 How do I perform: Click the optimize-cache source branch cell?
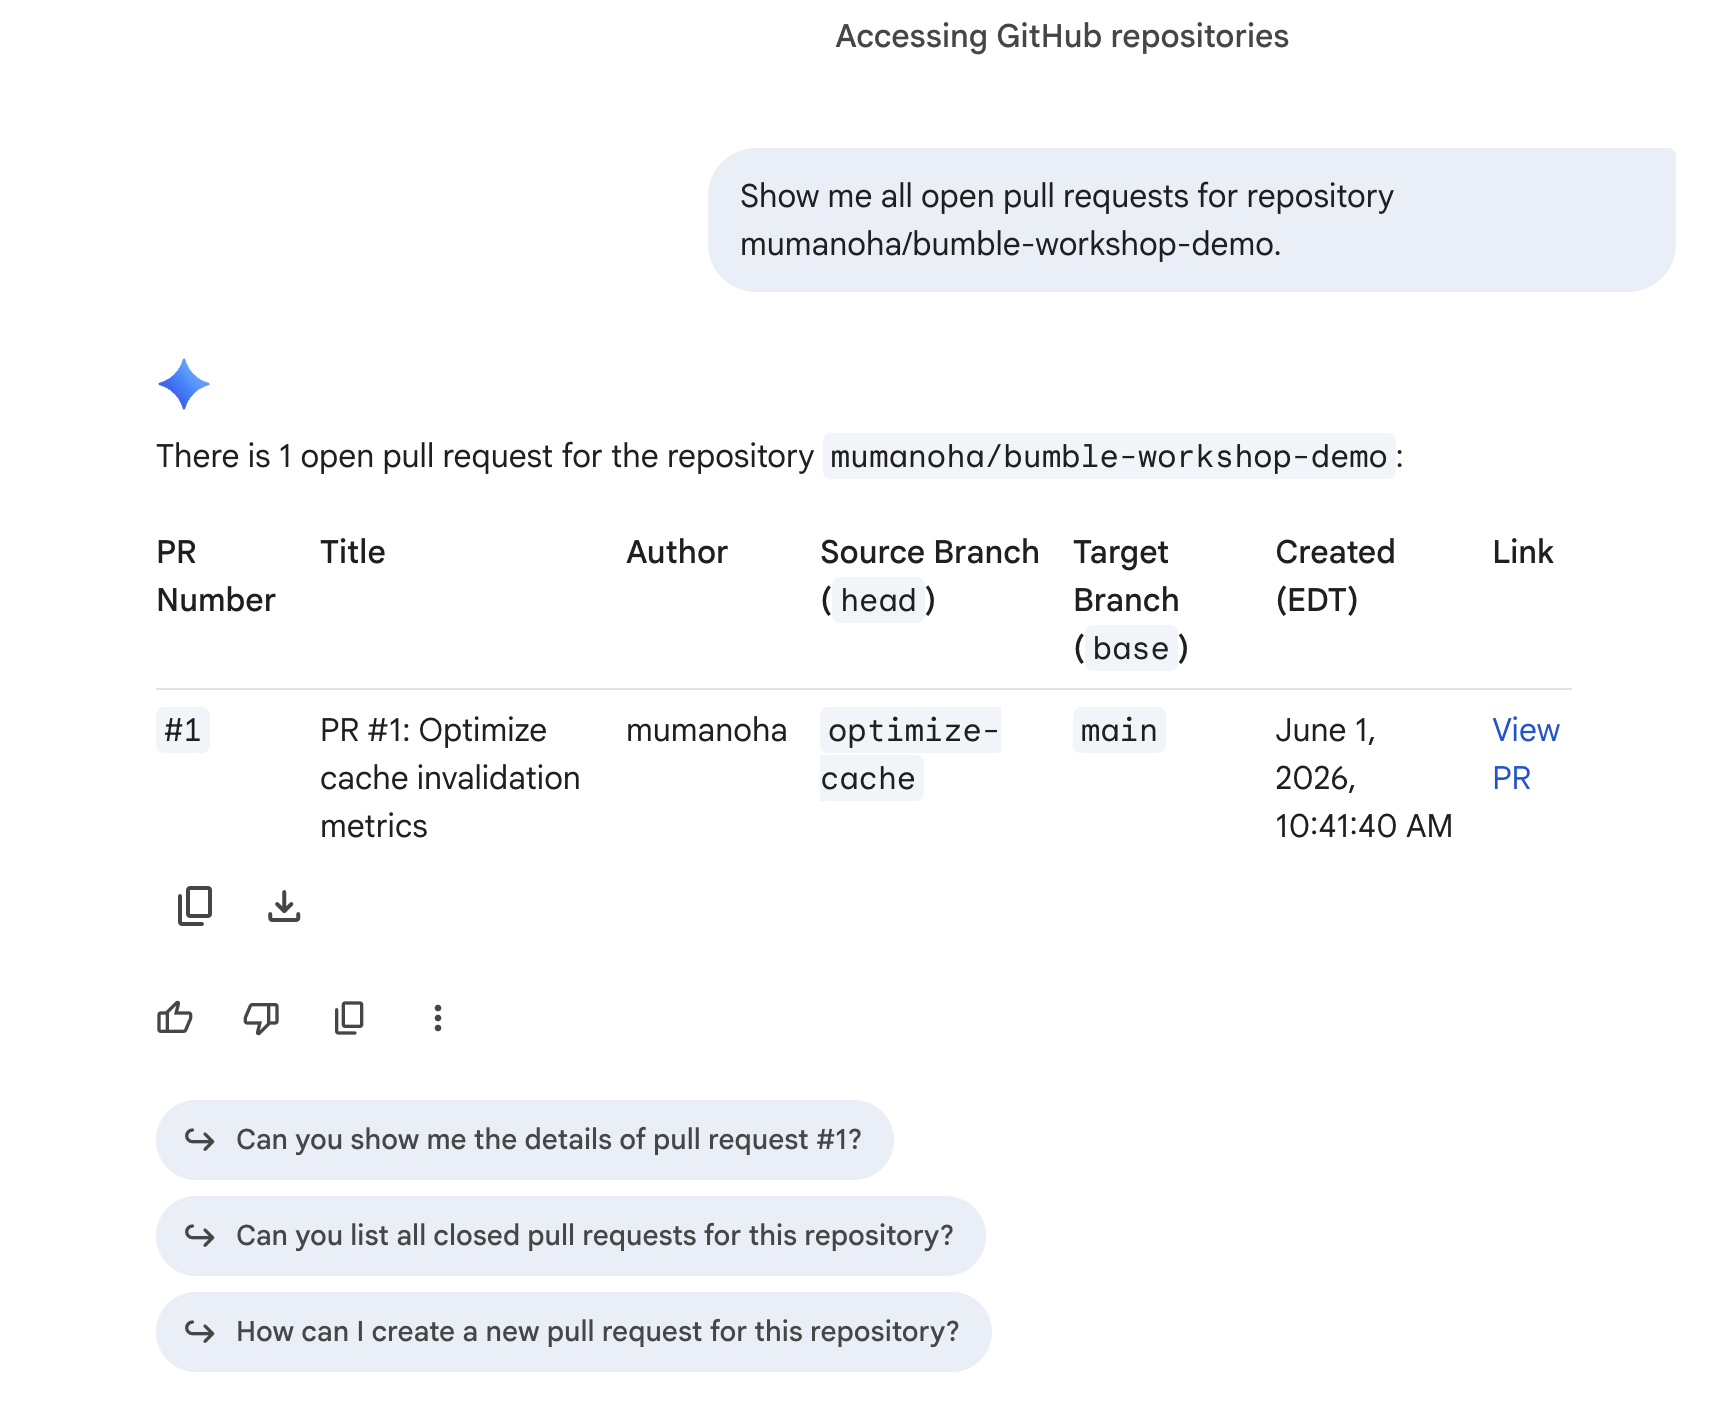click(910, 754)
